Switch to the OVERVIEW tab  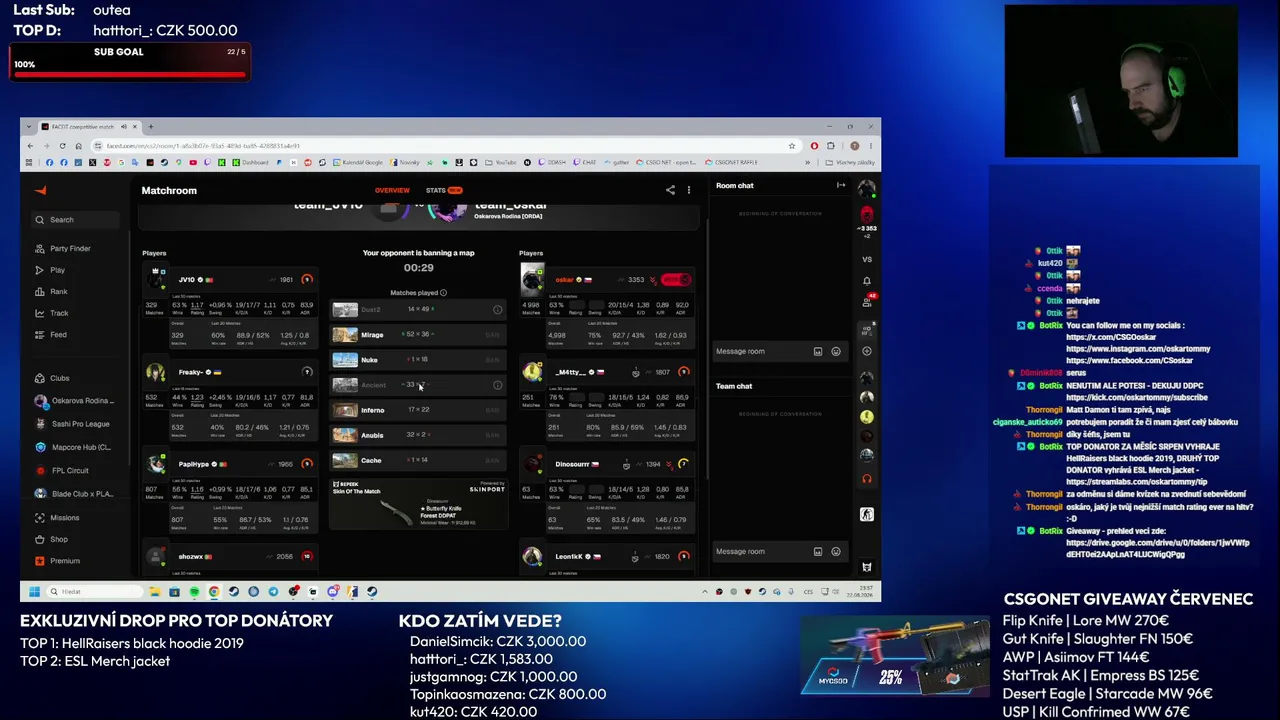(x=392, y=190)
